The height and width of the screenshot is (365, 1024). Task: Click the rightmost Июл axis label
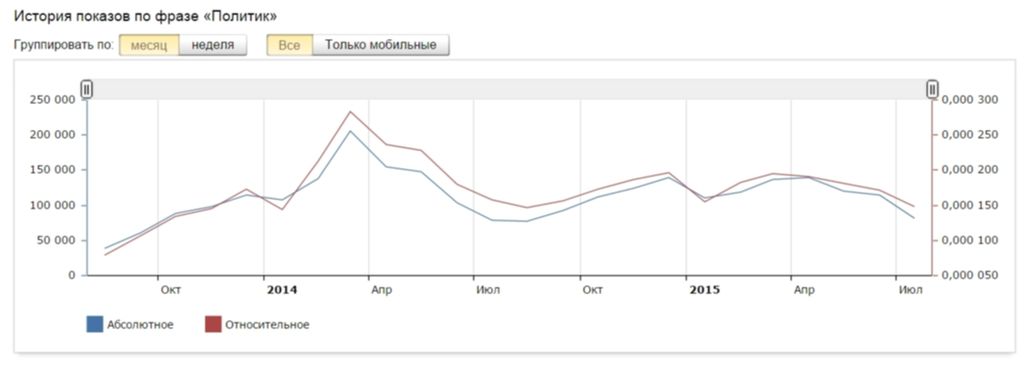click(x=911, y=290)
